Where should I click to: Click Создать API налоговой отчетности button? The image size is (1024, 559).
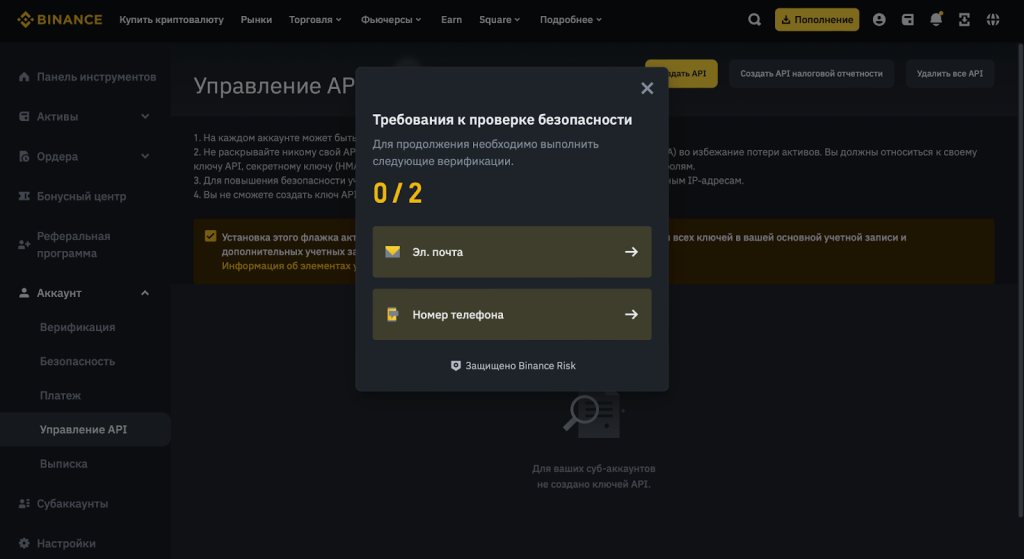point(811,74)
